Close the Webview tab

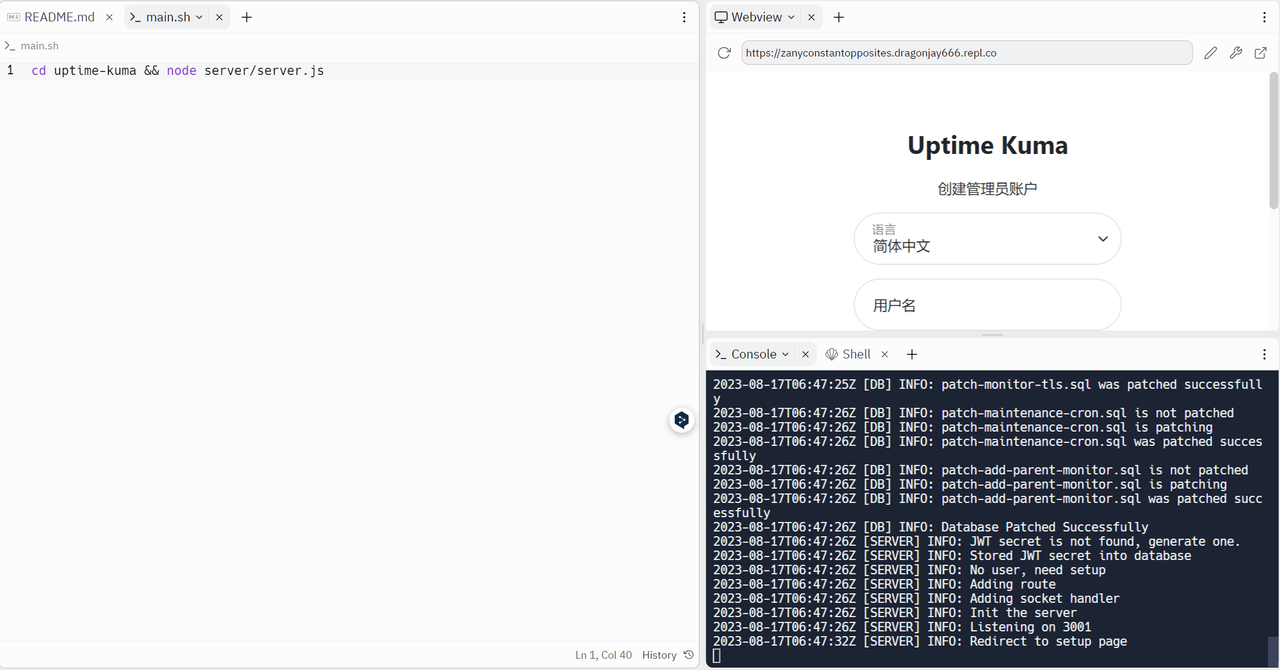coord(811,17)
